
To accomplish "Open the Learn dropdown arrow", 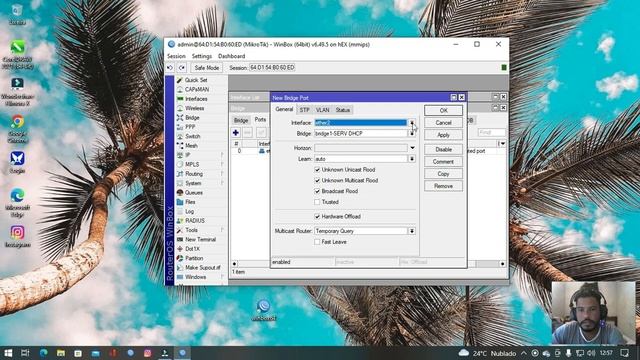I will coord(412,159).
